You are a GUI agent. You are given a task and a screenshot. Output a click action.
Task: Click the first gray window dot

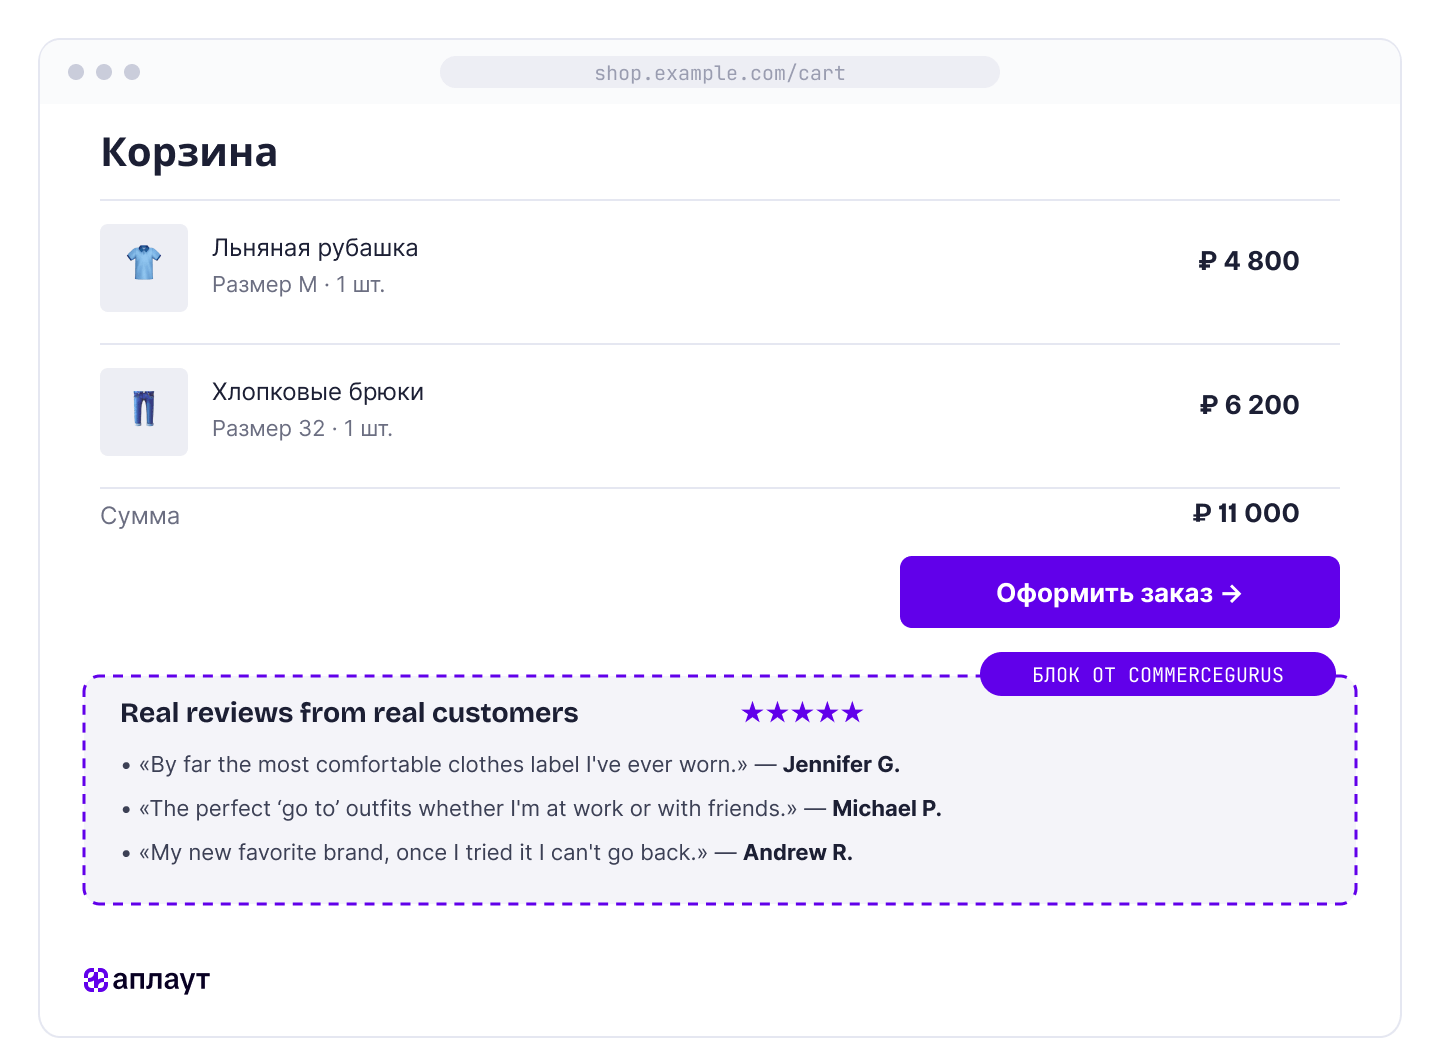[x=76, y=72]
